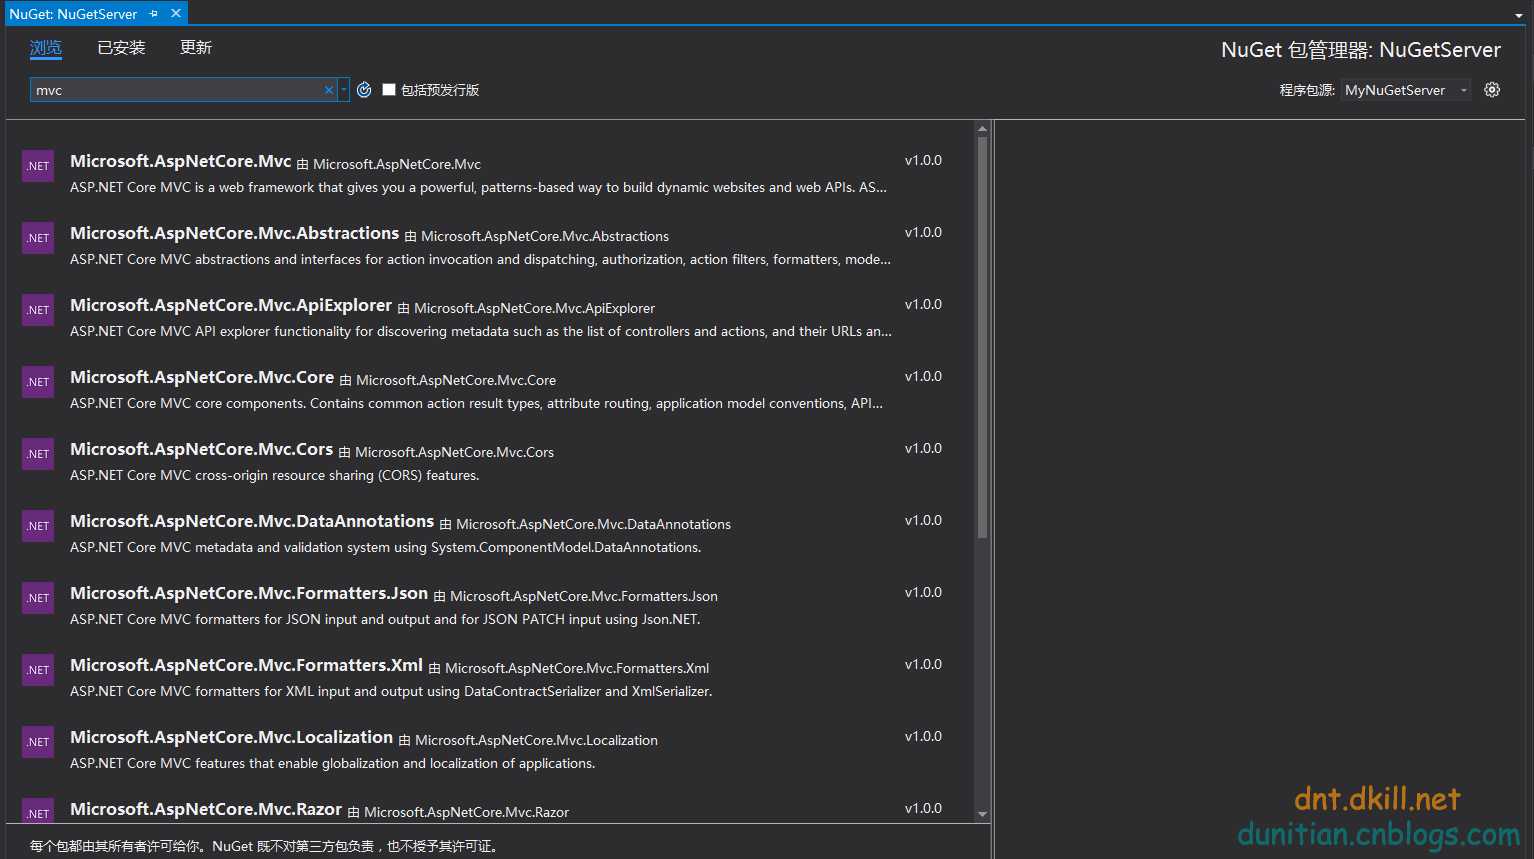
Task: Click the CORS features description text
Action: (x=275, y=475)
